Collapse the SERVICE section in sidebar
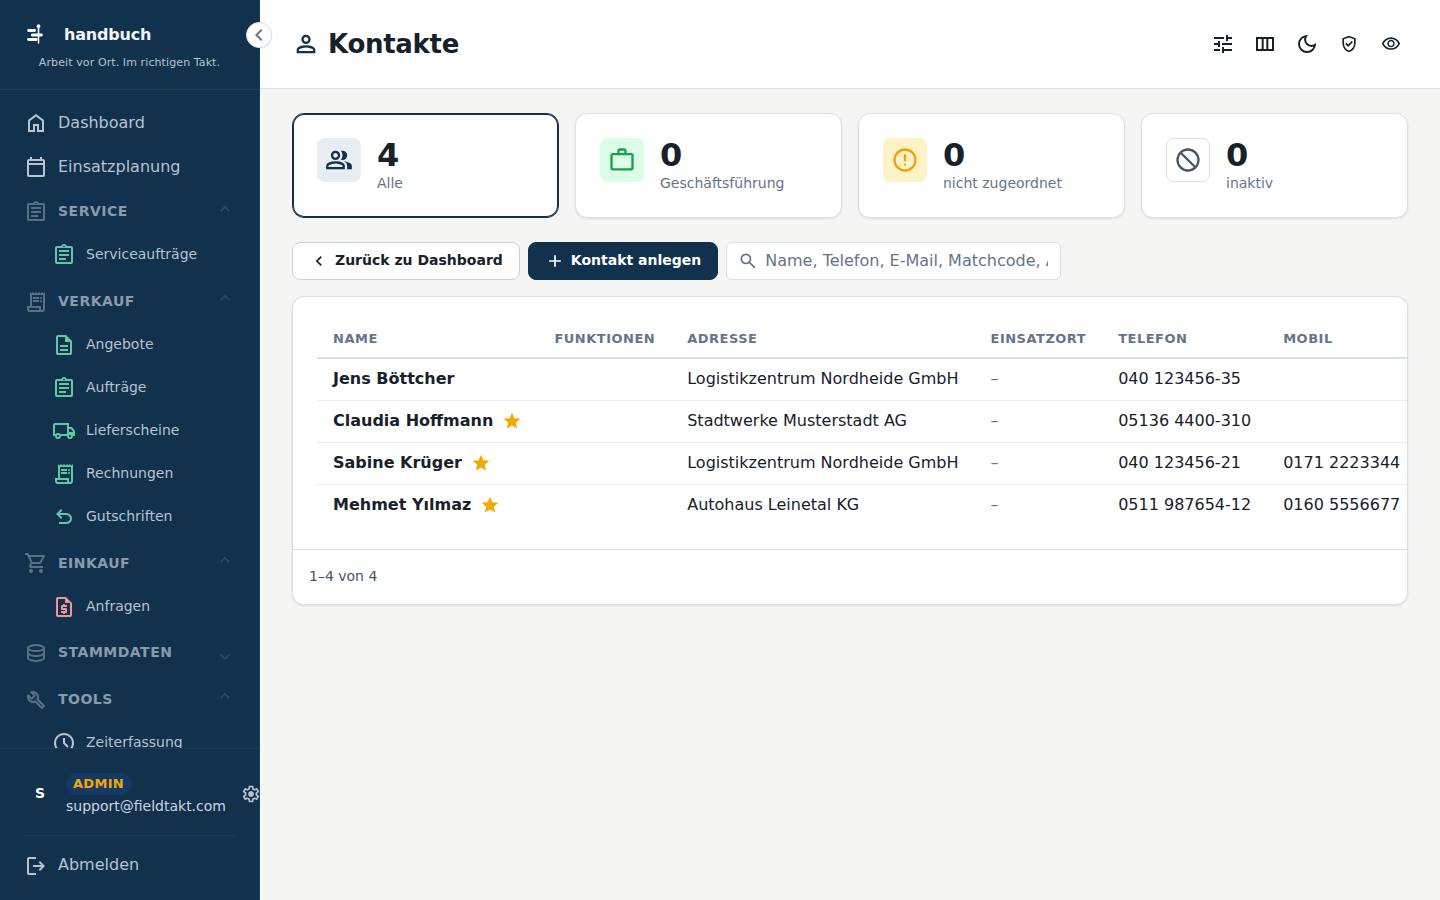 pos(225,210)
